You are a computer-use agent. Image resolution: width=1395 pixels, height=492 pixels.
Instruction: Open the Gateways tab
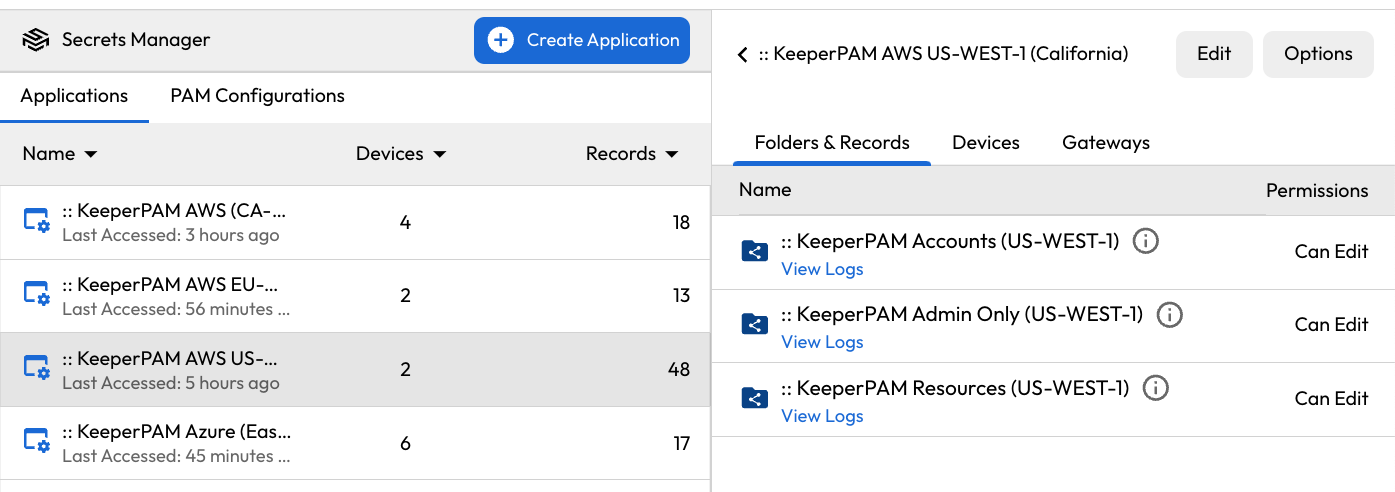click(x=1105, y=143)
